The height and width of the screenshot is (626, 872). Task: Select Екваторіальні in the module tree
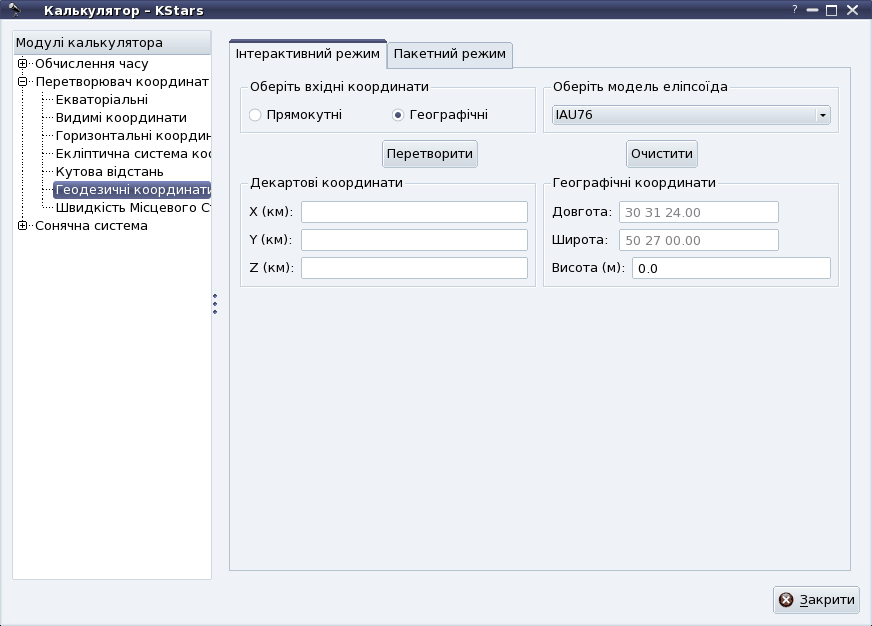102,100
